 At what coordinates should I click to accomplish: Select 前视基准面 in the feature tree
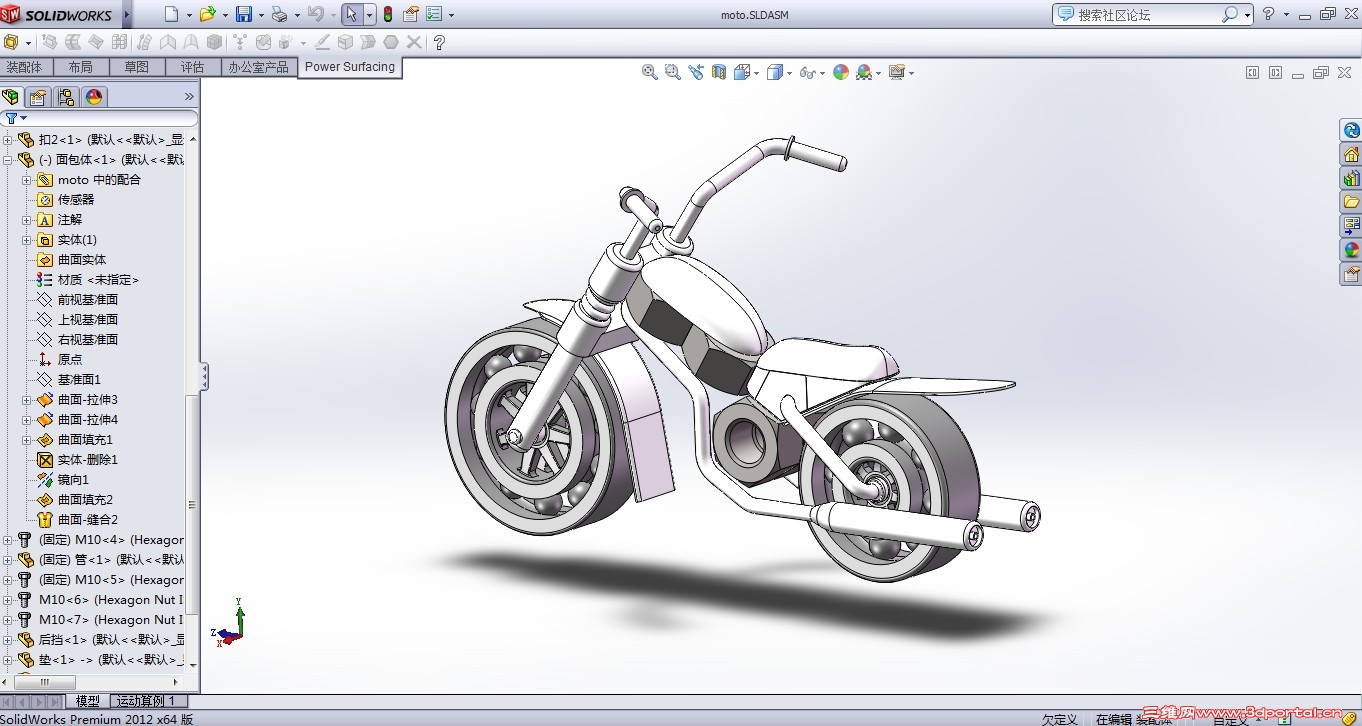click(x=88, y=300)
